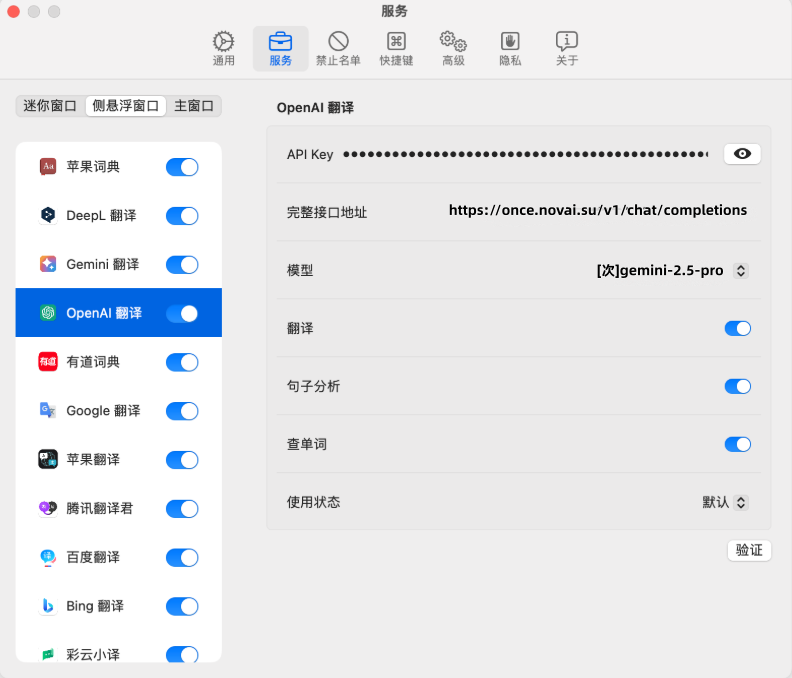This screenshot has width=792, height=678.
Task: Select the 有道词典 service icon
Action: click(x=48, y=362)
